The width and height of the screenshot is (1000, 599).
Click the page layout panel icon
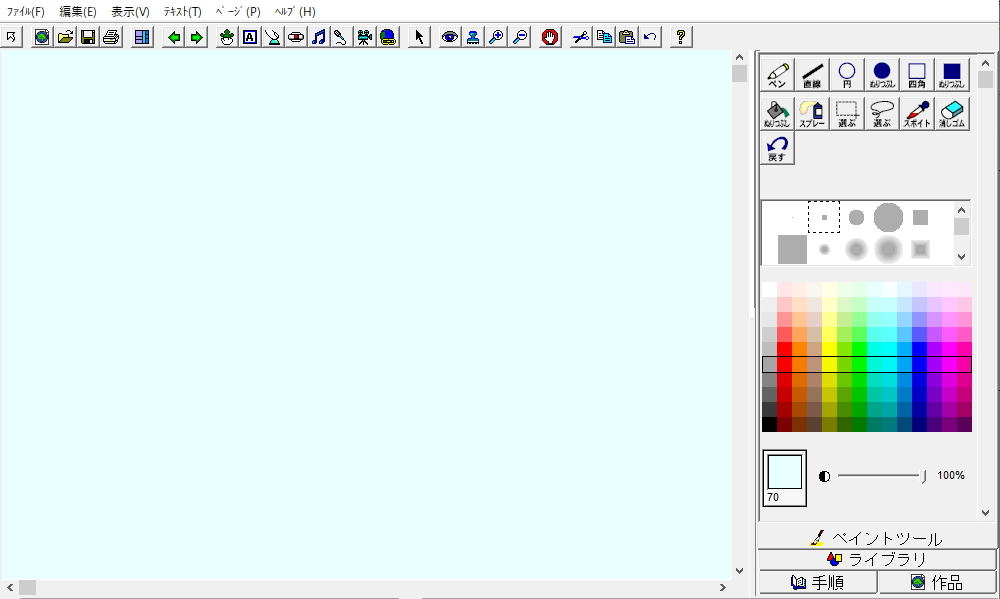pyautogui.click(x=142, y=37)
